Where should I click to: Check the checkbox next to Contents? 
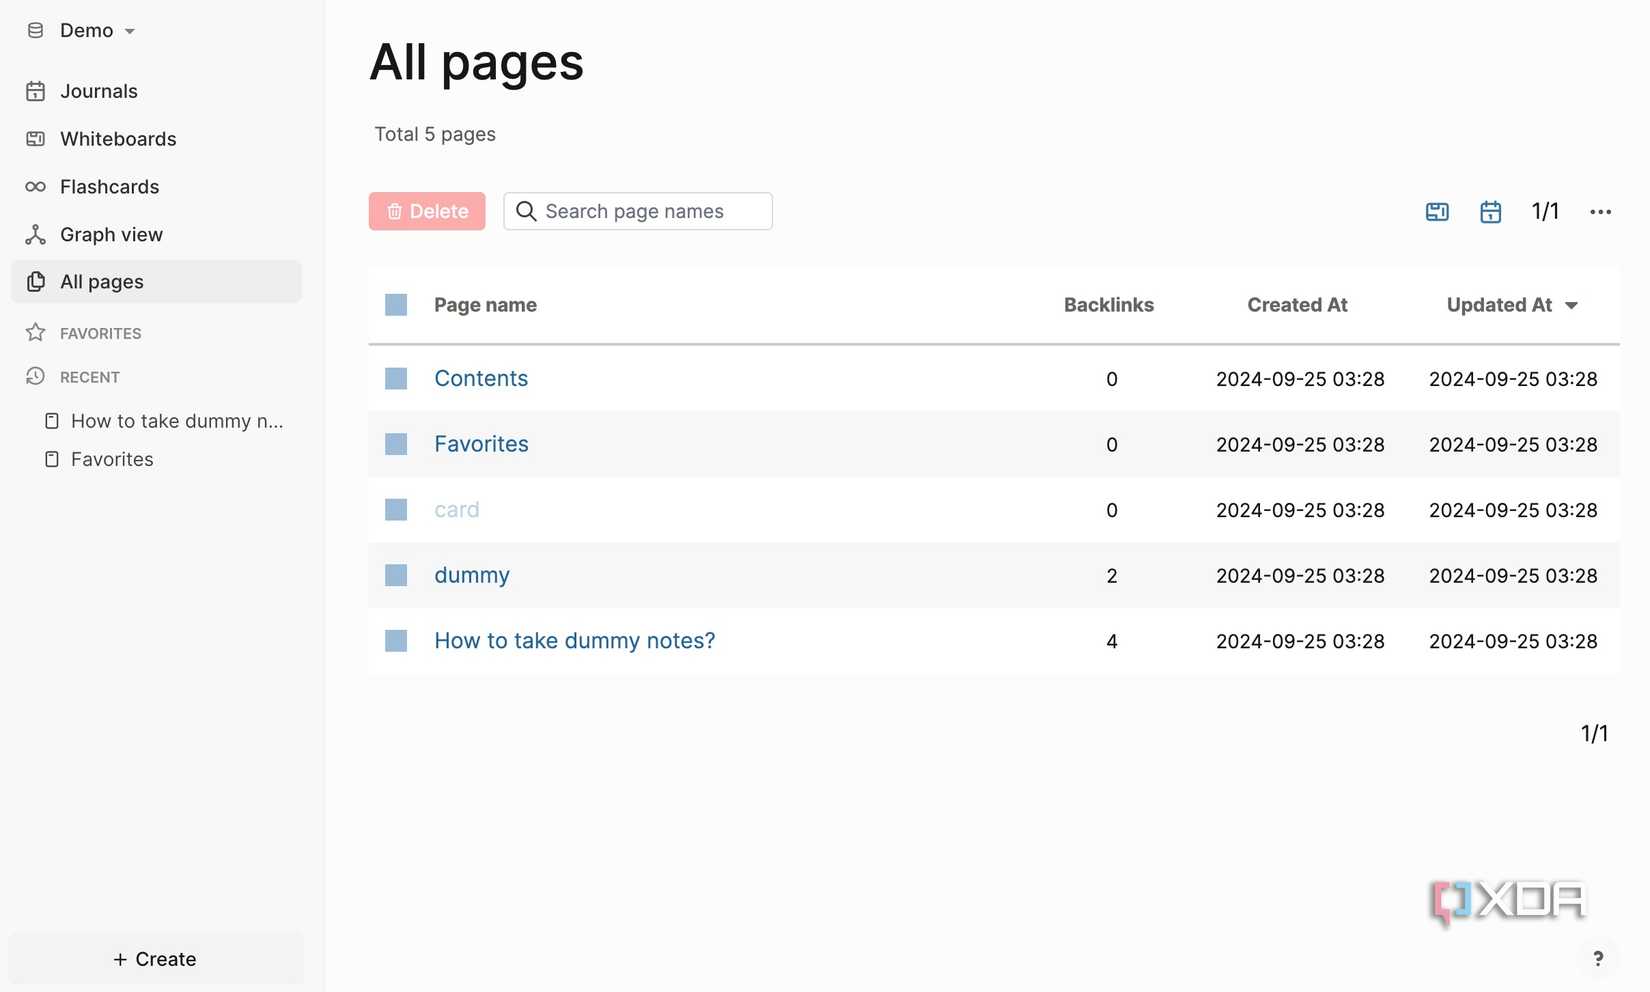(396, 378)
